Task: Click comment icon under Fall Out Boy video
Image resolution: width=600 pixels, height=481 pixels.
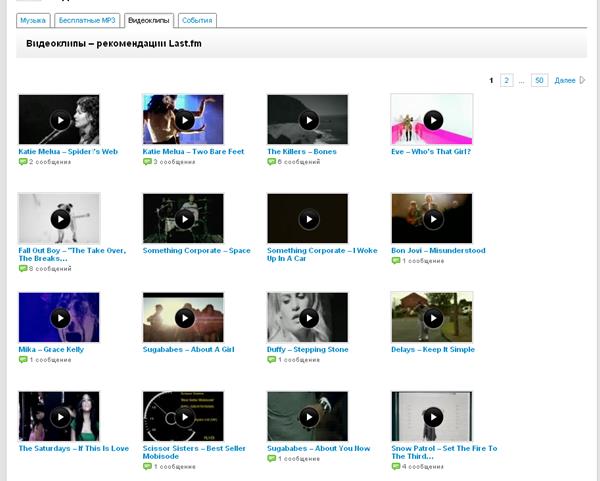Action: point(23,268)
